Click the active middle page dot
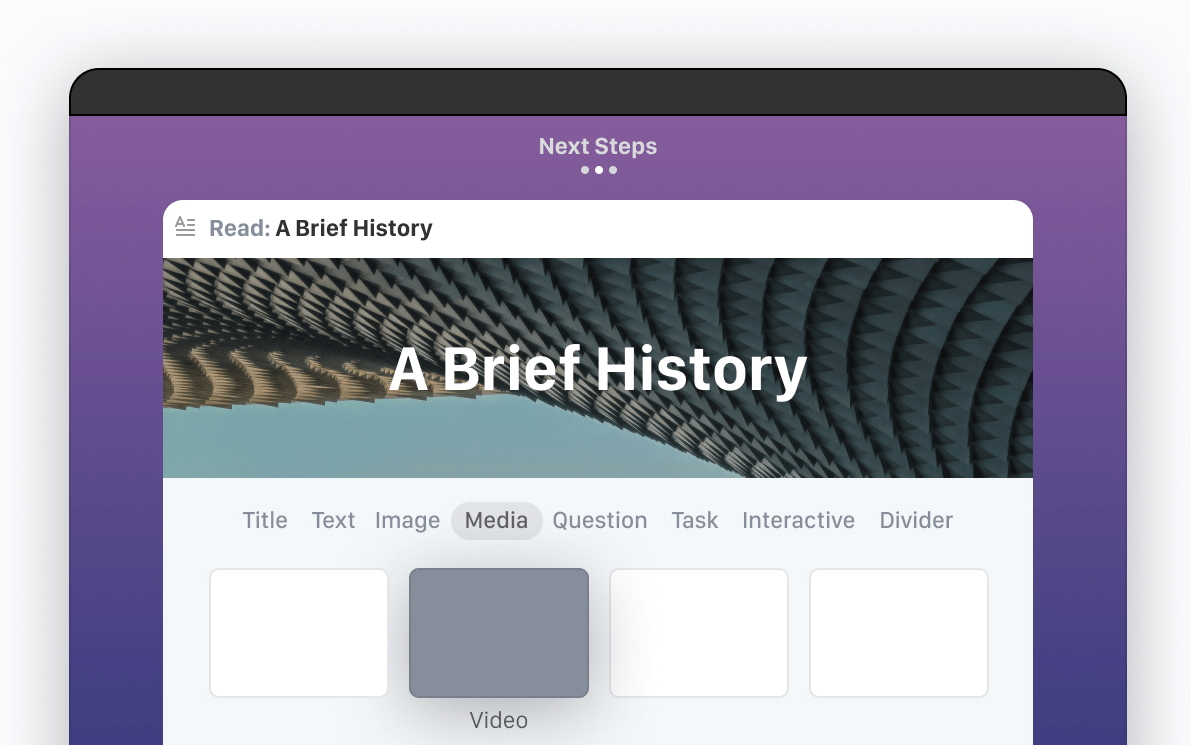 (x=598, y=170)
